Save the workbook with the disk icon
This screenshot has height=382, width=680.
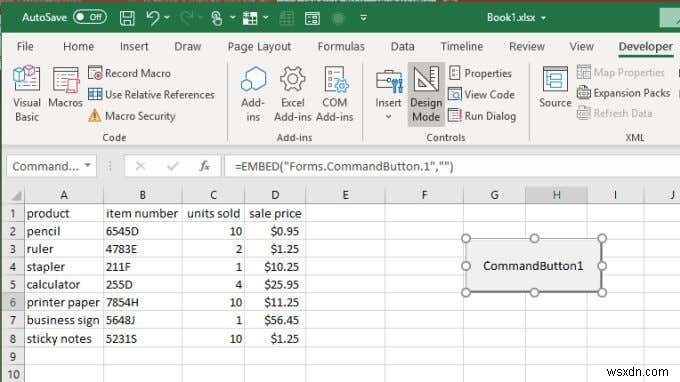coord(127,18)
